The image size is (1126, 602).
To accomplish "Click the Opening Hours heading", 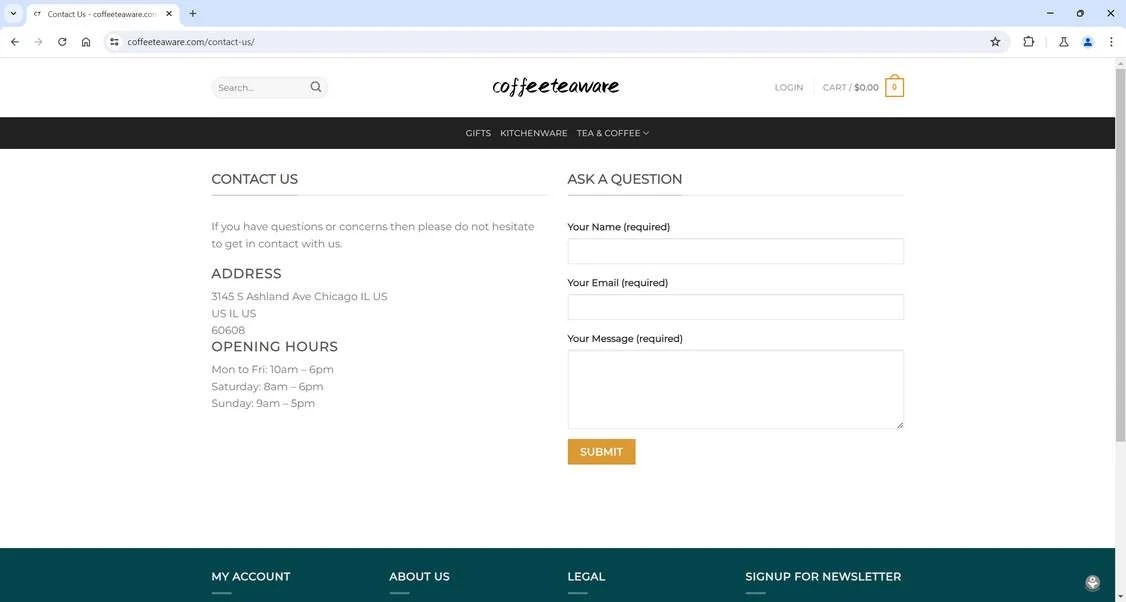I will tap(274, 346).
